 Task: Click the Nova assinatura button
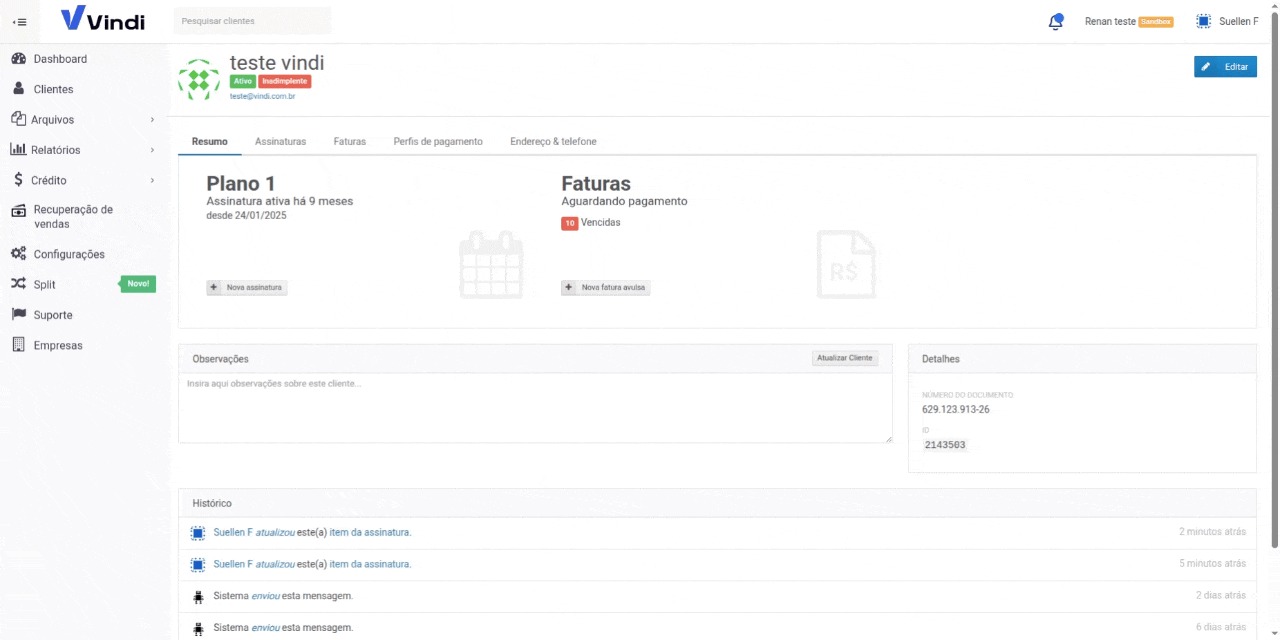point(247,288)
